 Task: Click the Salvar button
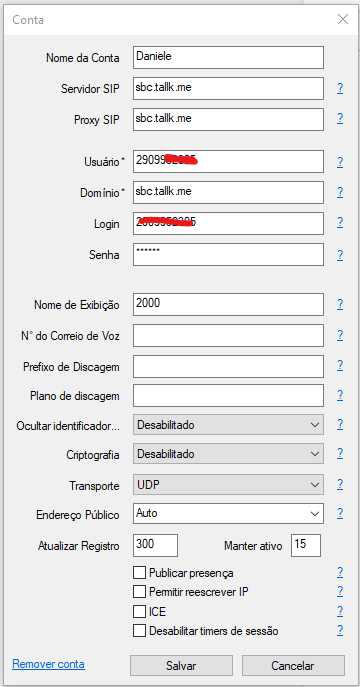181,666
